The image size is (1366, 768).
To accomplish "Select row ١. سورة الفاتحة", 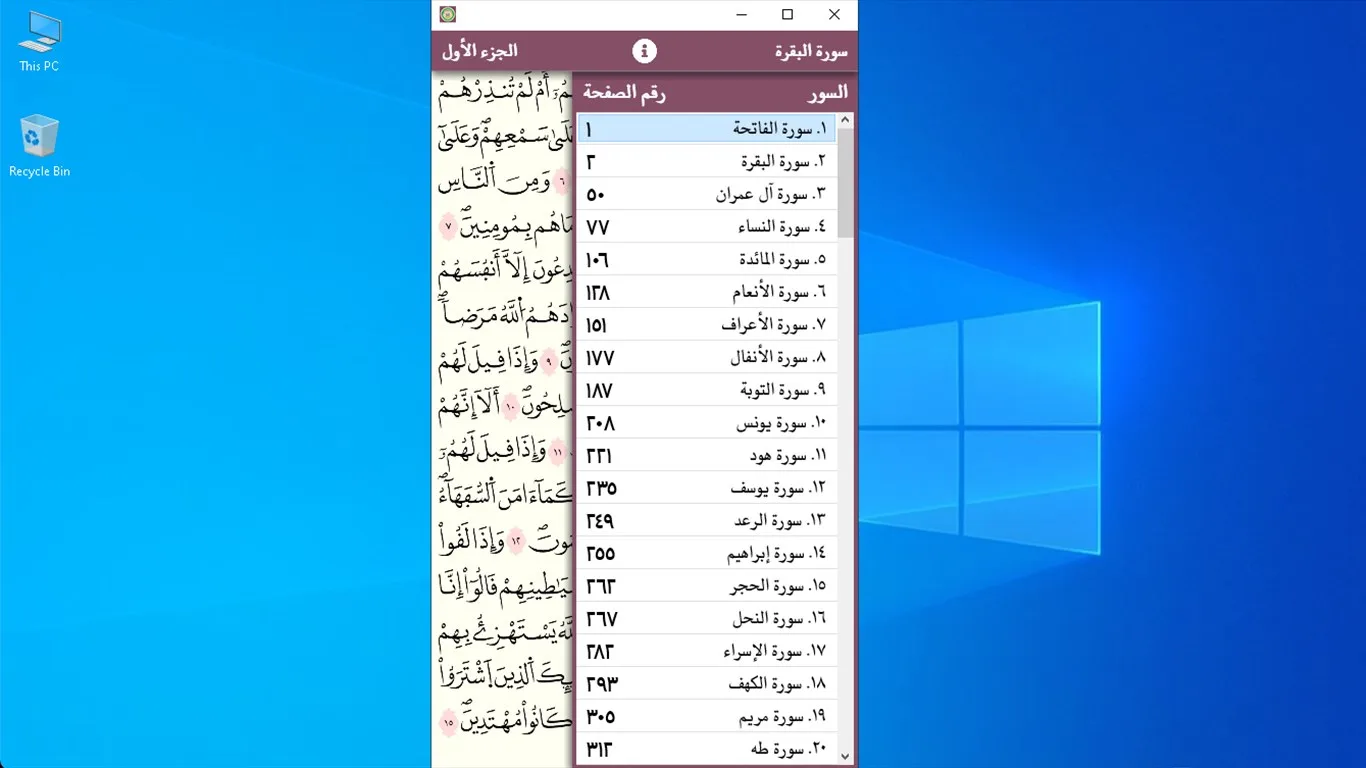I will point(706,129).
